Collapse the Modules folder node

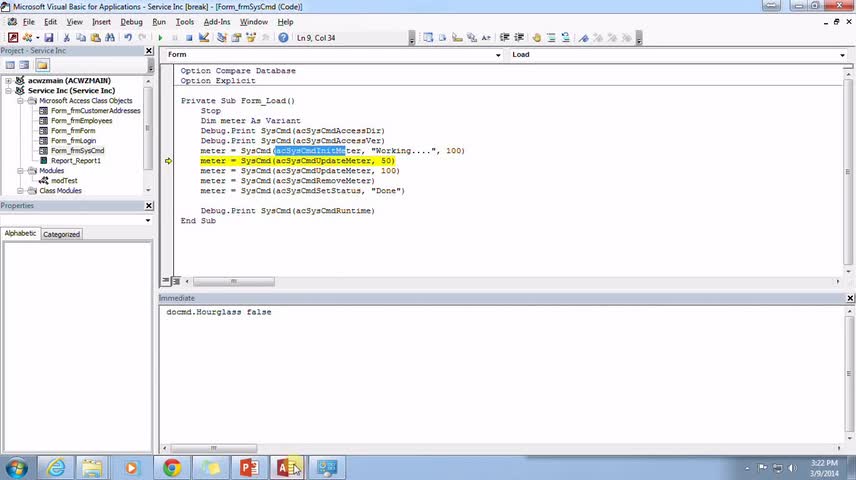coord(20,171)
